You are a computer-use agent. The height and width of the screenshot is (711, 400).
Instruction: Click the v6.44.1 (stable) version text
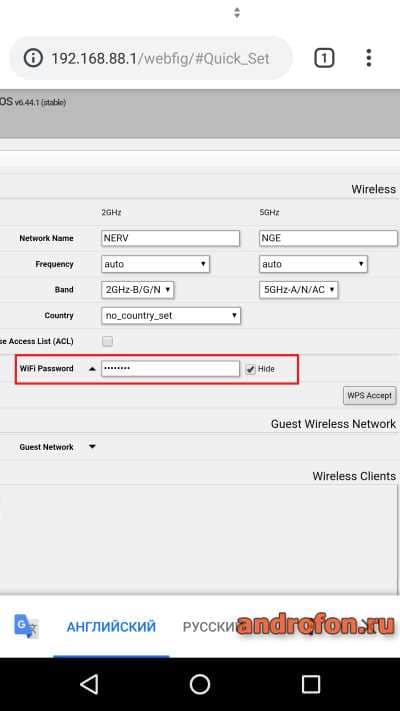(40, 102)
